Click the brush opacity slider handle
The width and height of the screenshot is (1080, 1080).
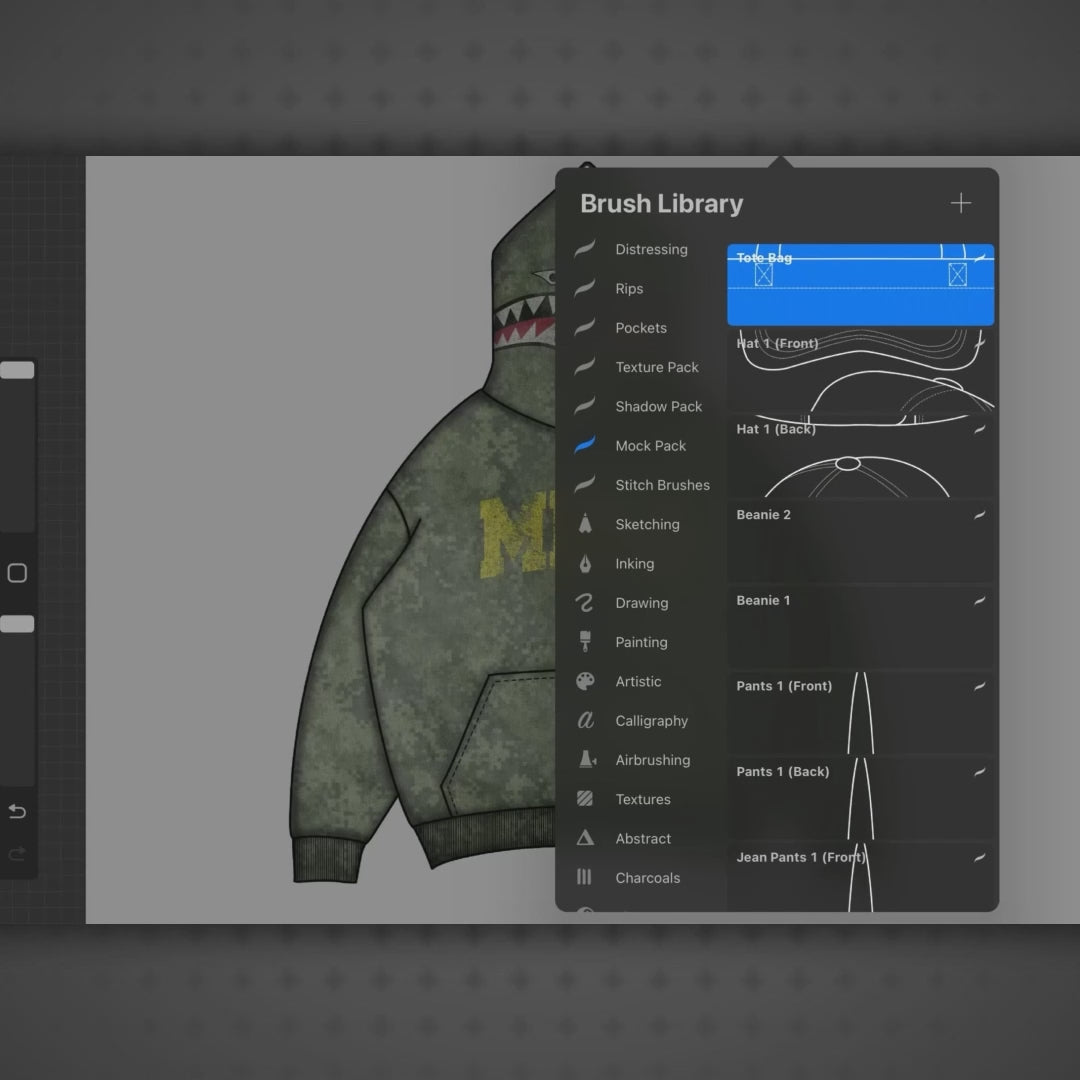17,624
